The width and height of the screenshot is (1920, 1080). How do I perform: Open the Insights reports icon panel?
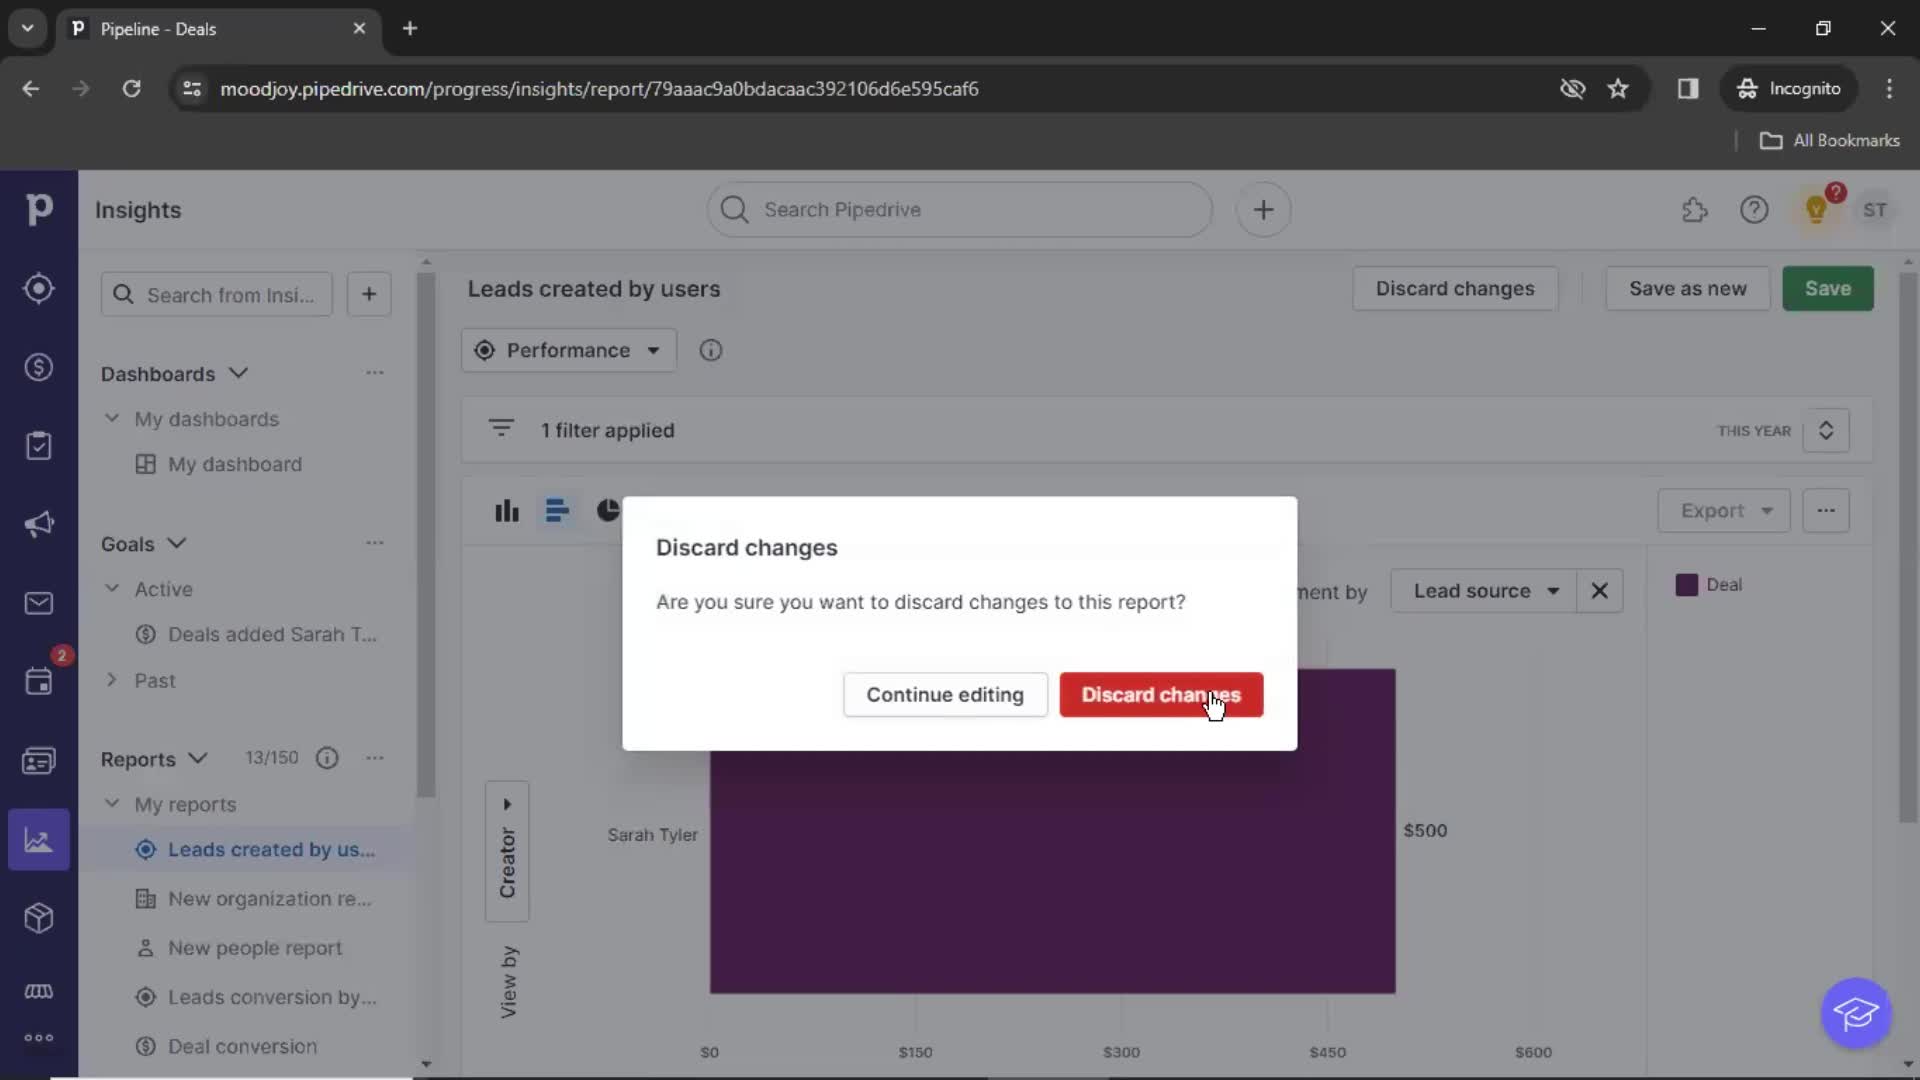click(x=38, y=840)
